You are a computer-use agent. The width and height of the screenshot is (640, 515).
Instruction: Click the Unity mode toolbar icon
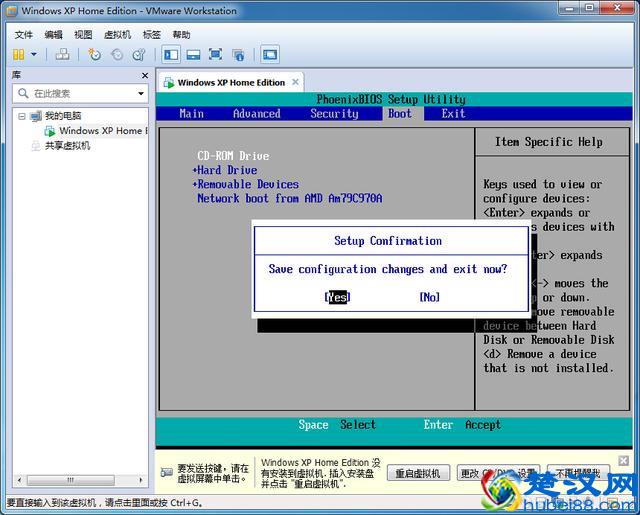click(x=238, y=54)
